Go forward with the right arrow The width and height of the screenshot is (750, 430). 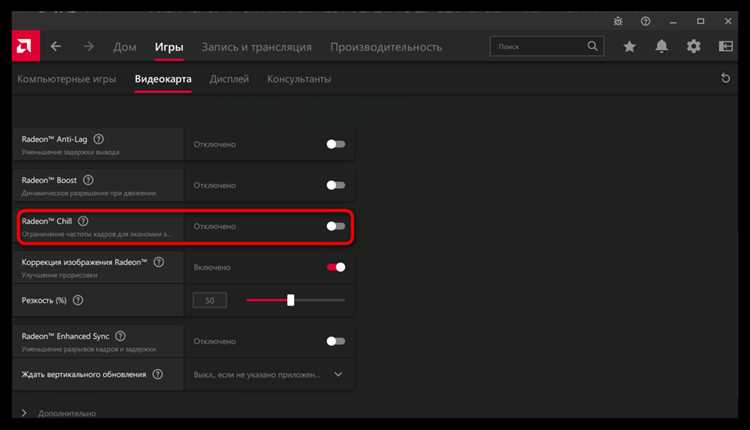click(x=88, y=46)
